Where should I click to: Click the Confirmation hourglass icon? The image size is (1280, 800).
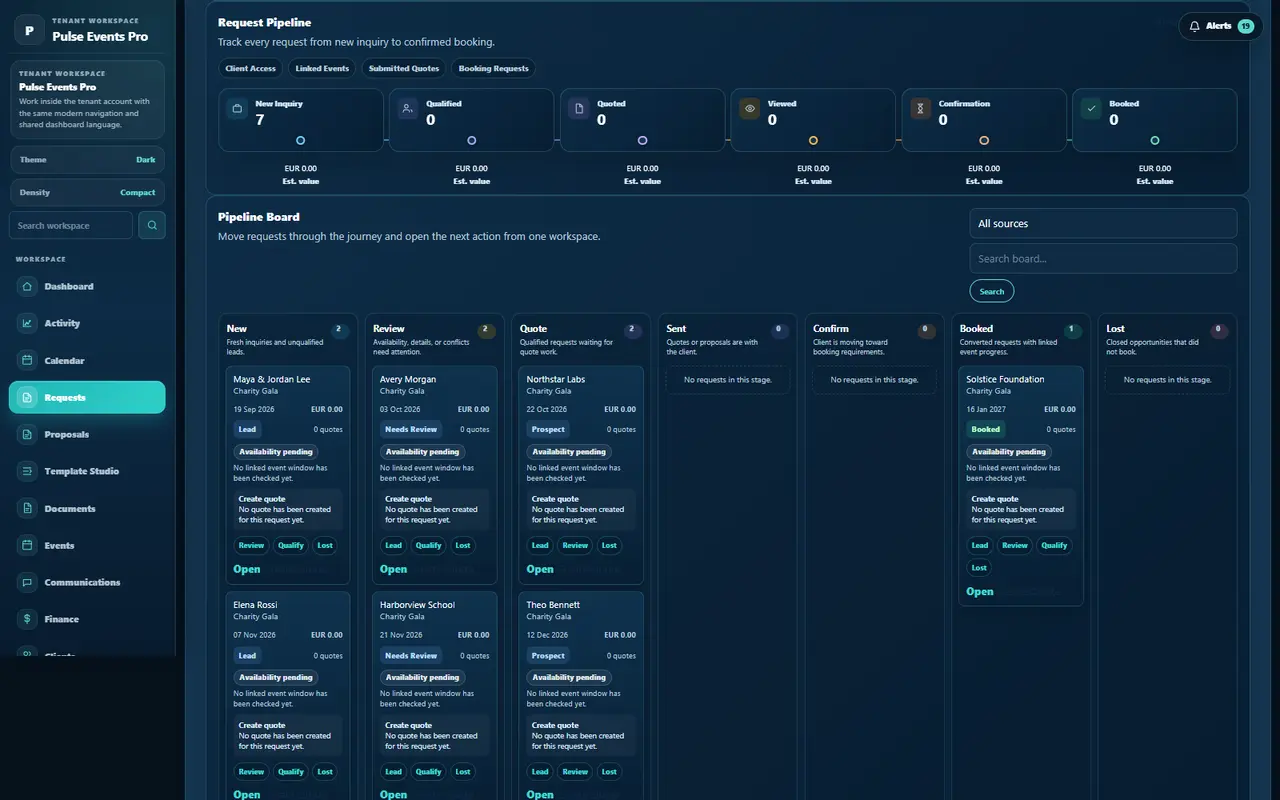pyautogui.click(x=921, y=108)
